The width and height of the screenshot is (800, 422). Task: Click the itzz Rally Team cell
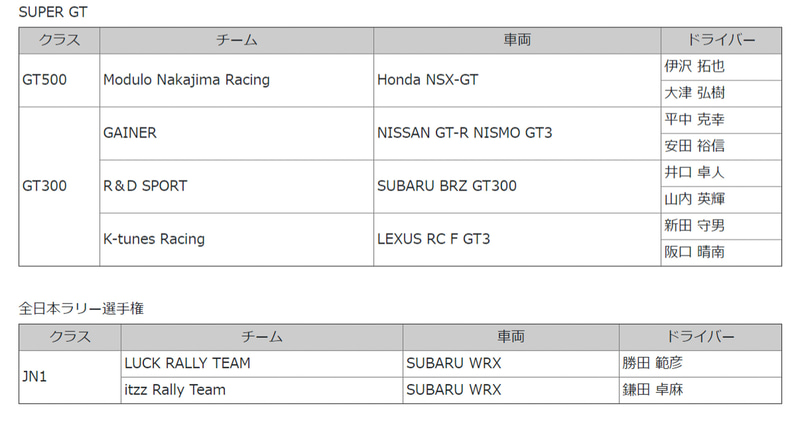pyautogui.click(x=174, y=390)
